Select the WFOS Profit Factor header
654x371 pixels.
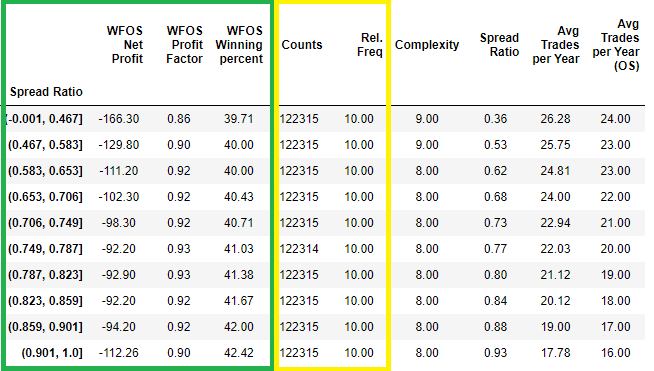point(184,45)
